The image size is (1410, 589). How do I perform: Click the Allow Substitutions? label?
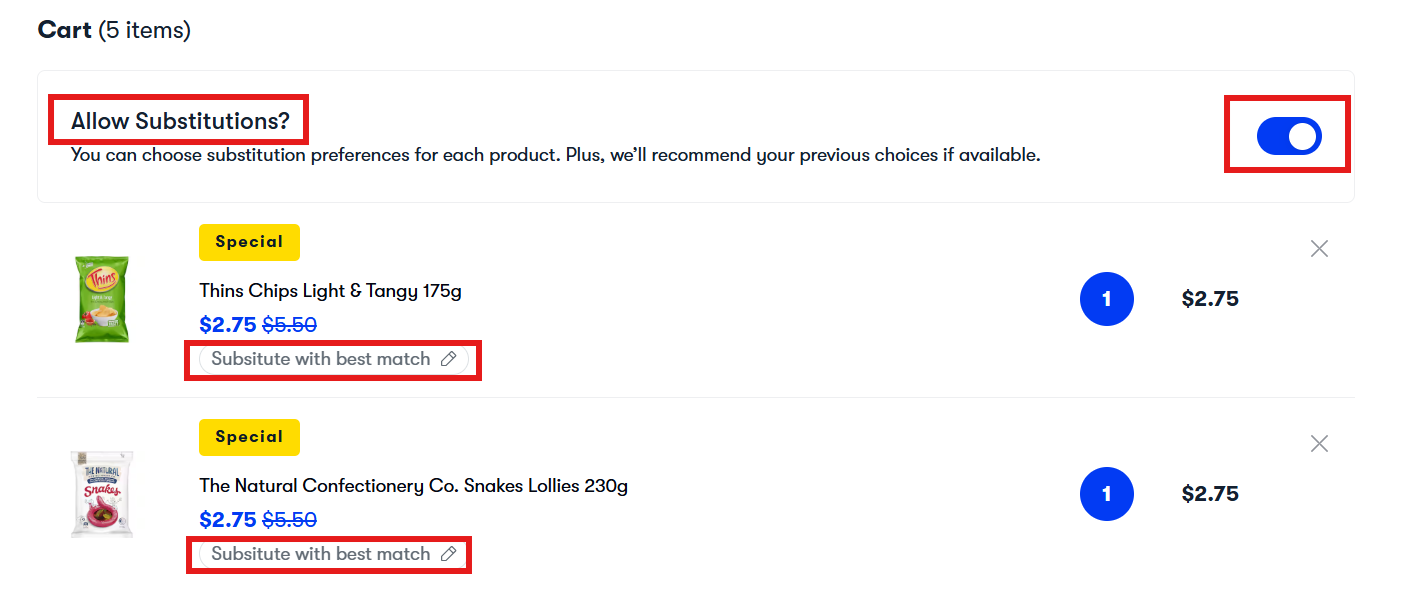180,122
